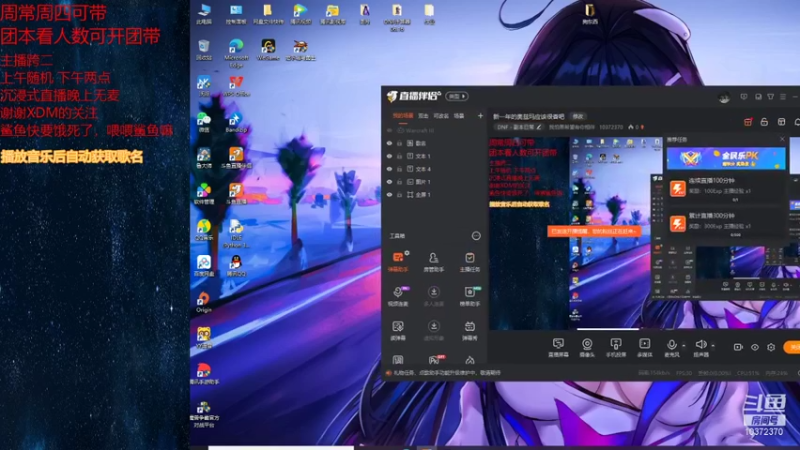Open the WPS Office desktop icon
Image resolution: width=800 pixels, height=450 pixels.
[236, 86]
